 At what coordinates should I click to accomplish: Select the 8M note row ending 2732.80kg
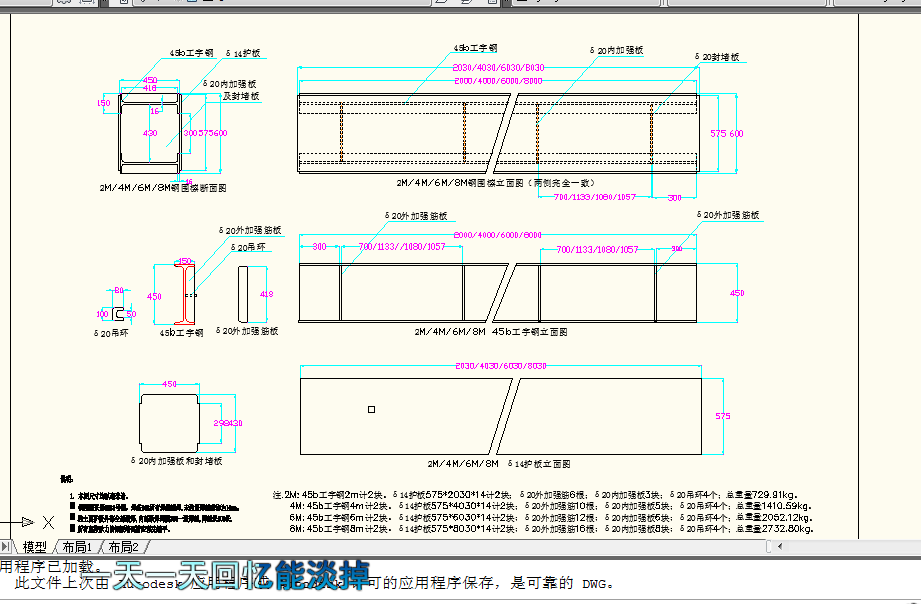pyautogui.click(x=551, y=529)
